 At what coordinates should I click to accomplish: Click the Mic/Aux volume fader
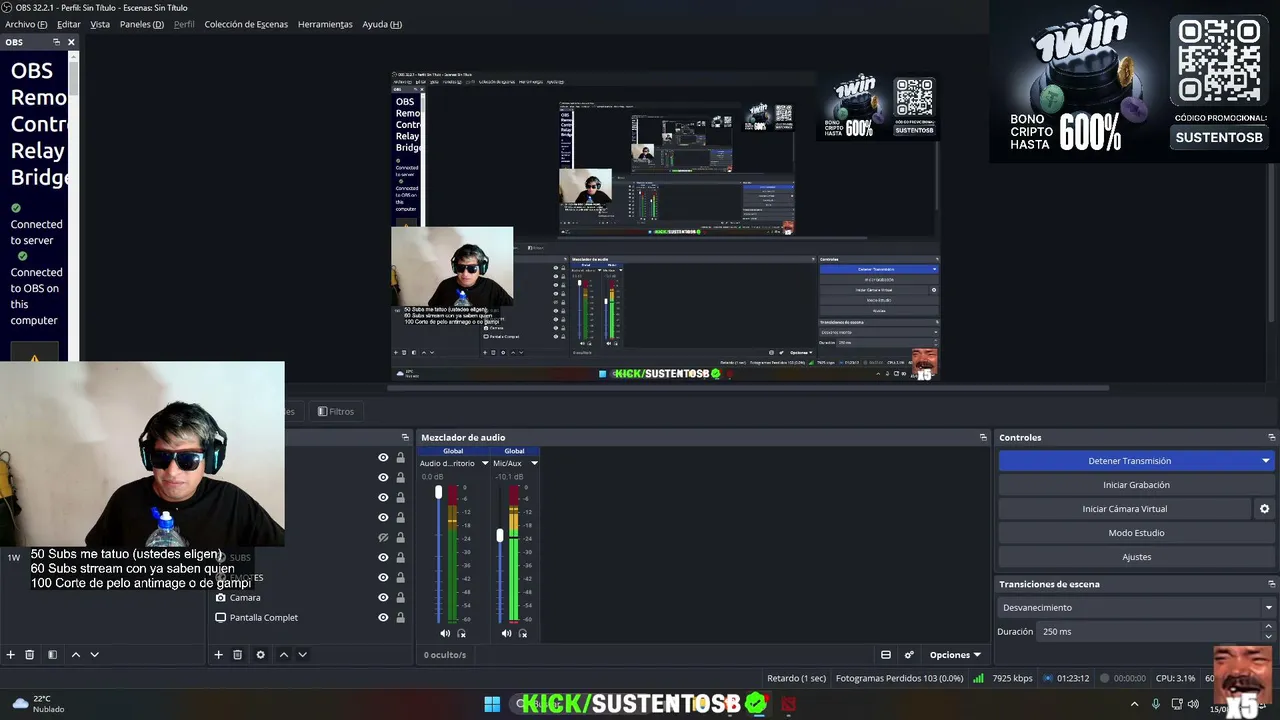point(500,536)
